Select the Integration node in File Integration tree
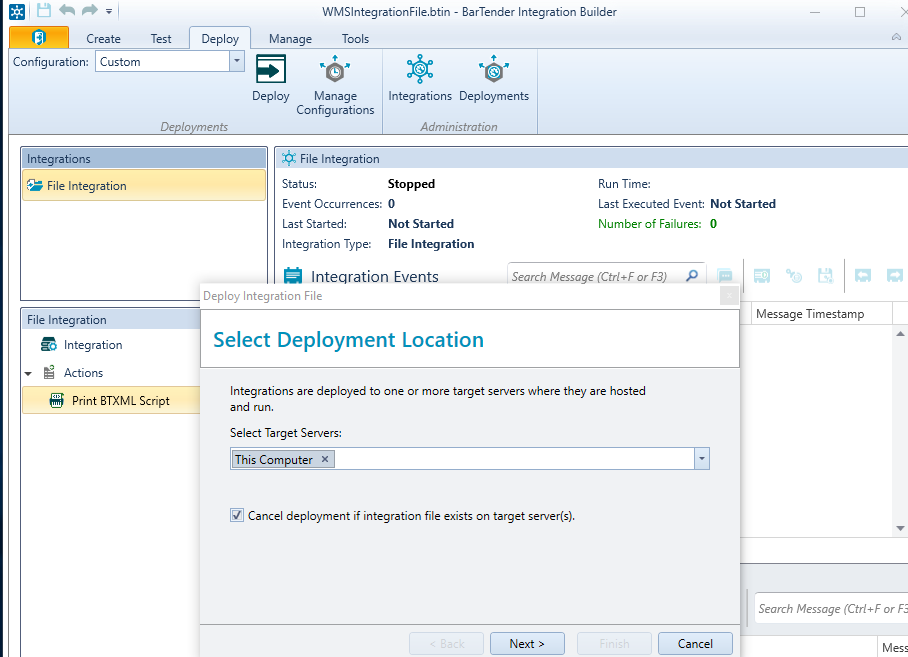The width and height of the screenshot is (908, 657). (93, 345)
